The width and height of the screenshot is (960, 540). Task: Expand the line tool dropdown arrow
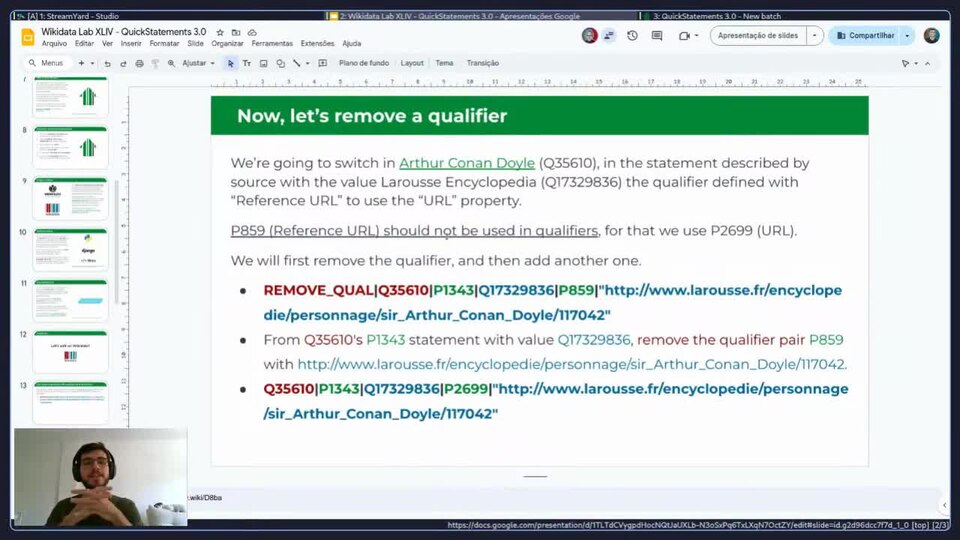(307, 63)
